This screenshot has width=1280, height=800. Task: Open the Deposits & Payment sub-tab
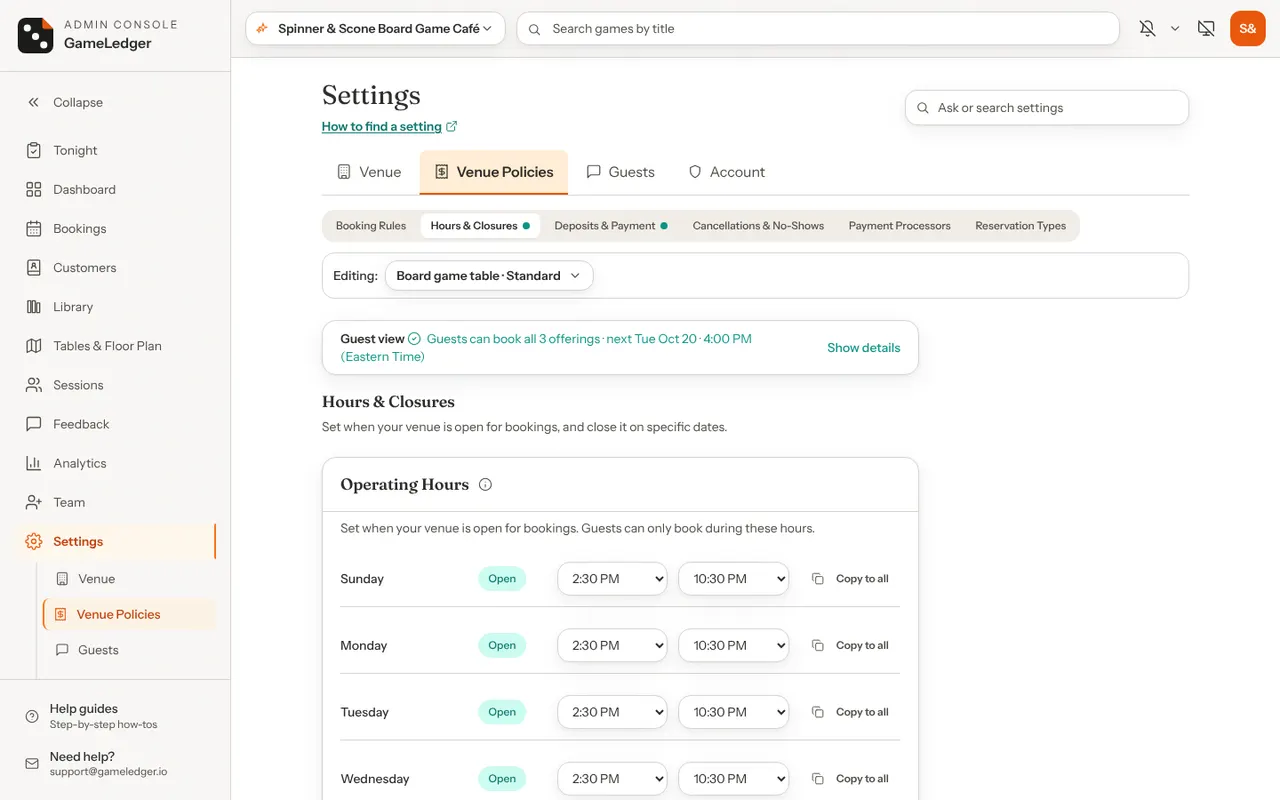click(x=611, y=226)
